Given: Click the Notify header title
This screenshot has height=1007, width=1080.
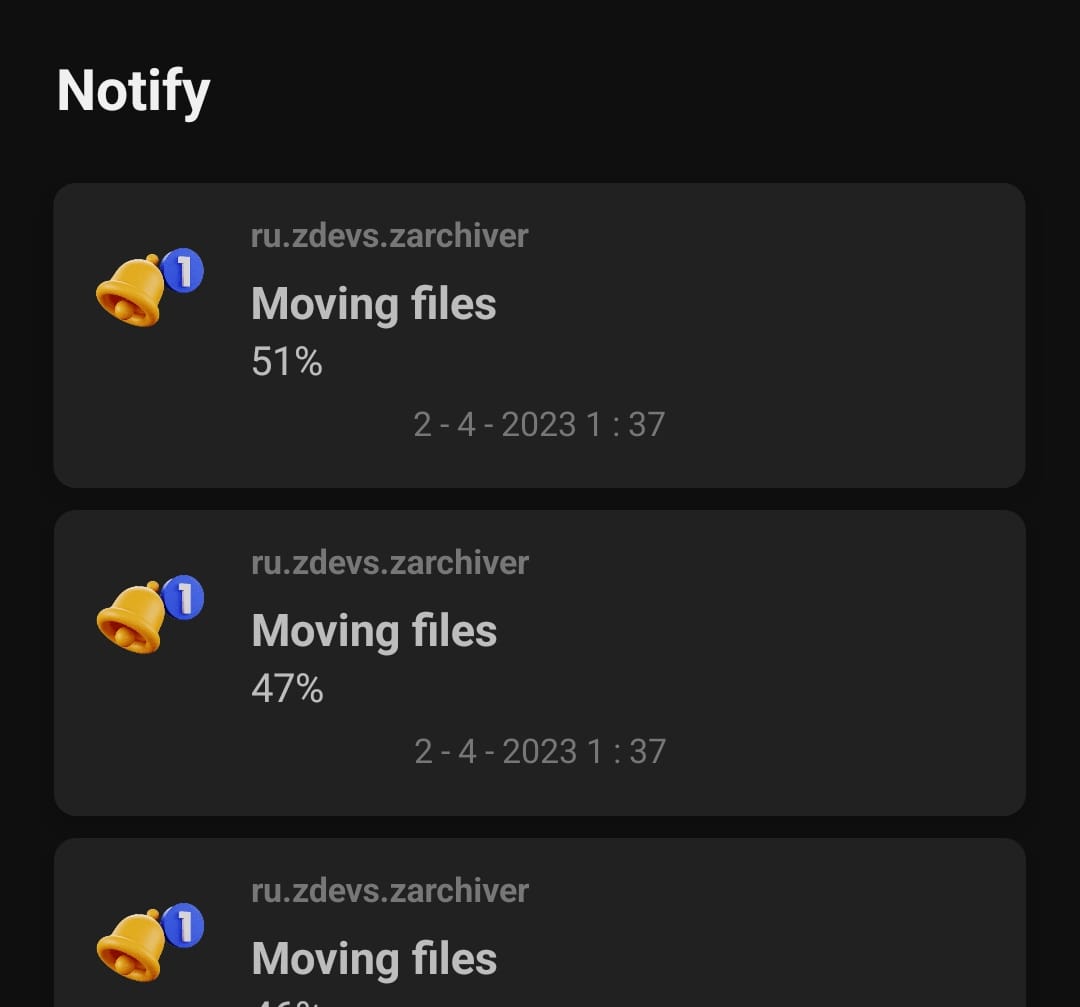Looking at the screenshot, I should tap(133, 90).
